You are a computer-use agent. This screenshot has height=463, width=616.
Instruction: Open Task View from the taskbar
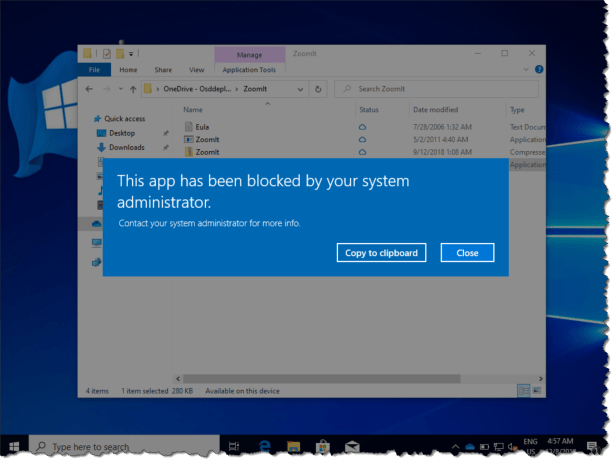[x=233, y=446]
